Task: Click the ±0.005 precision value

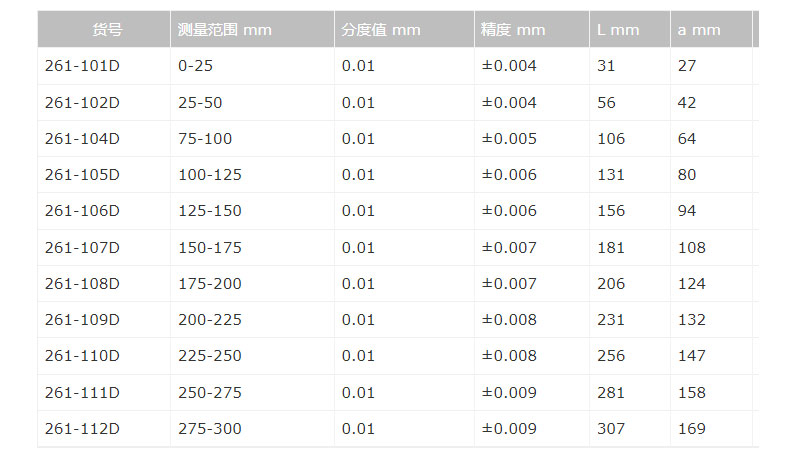Action: (509, 139)
